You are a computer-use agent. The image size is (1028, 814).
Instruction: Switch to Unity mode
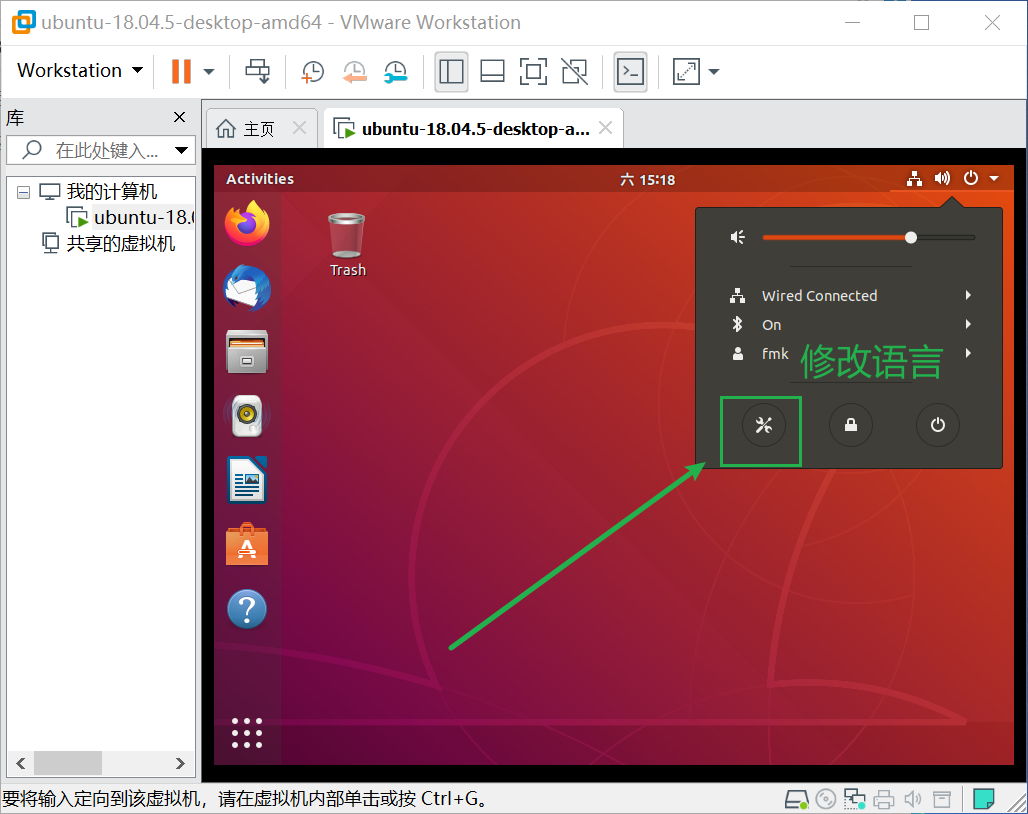click(575, 71)
